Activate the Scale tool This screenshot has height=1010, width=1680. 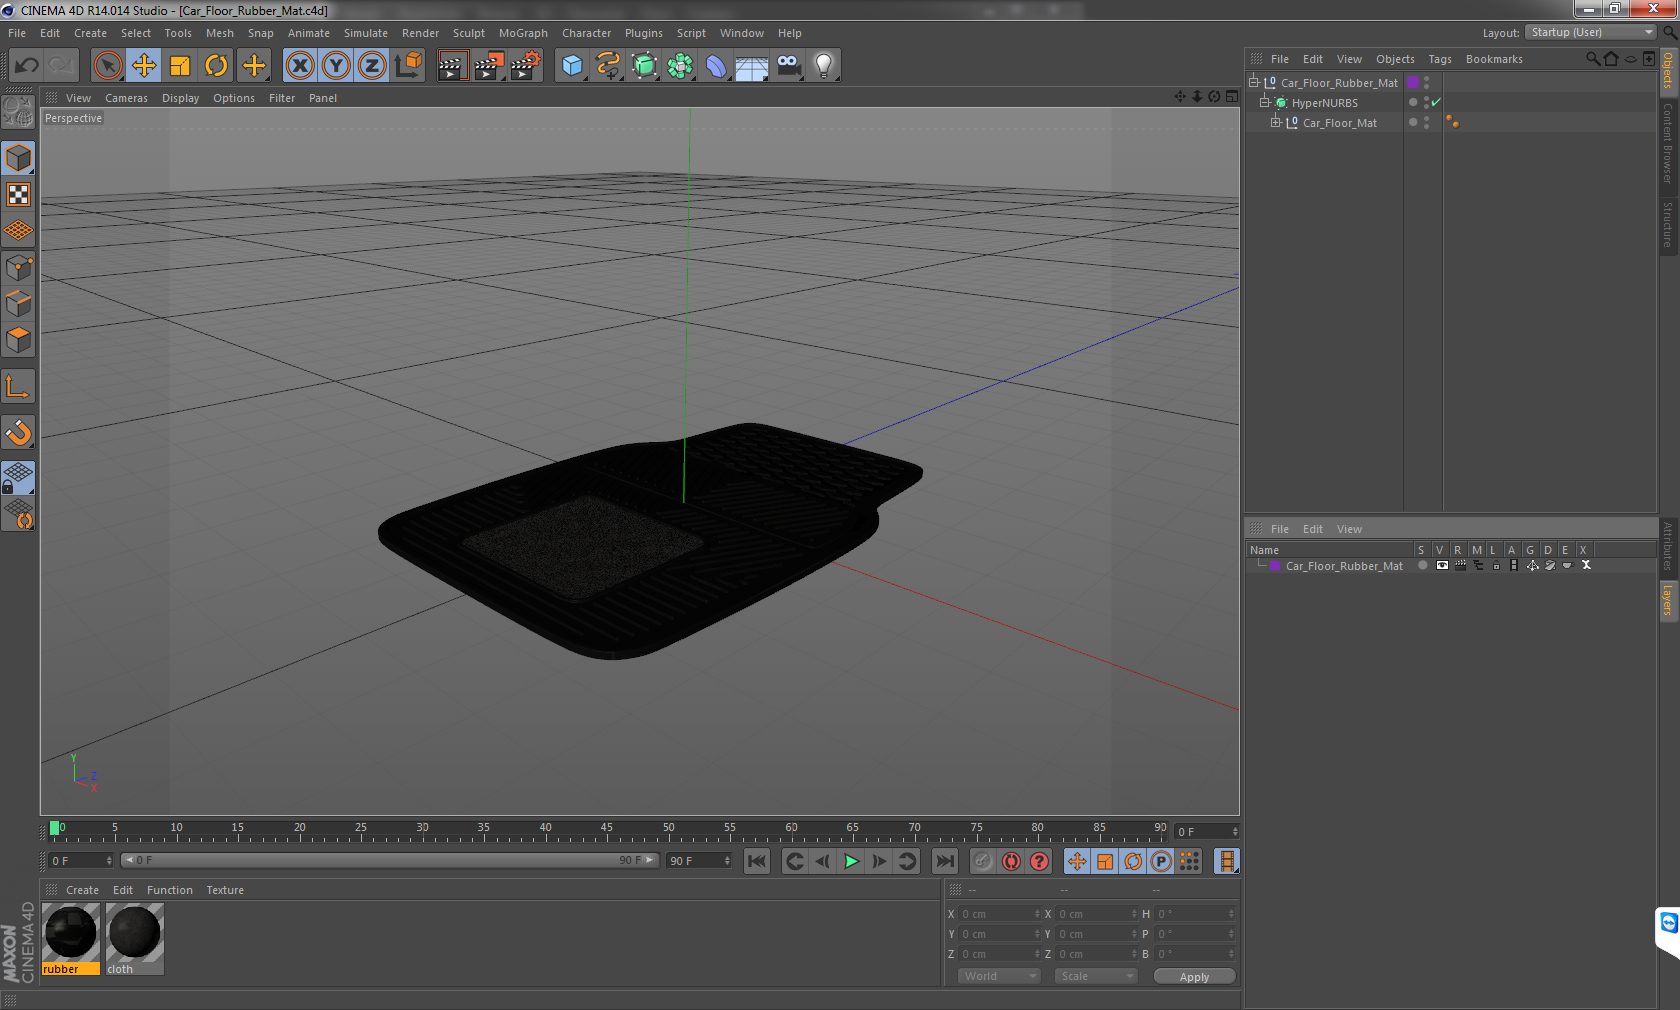coord(180,66)
